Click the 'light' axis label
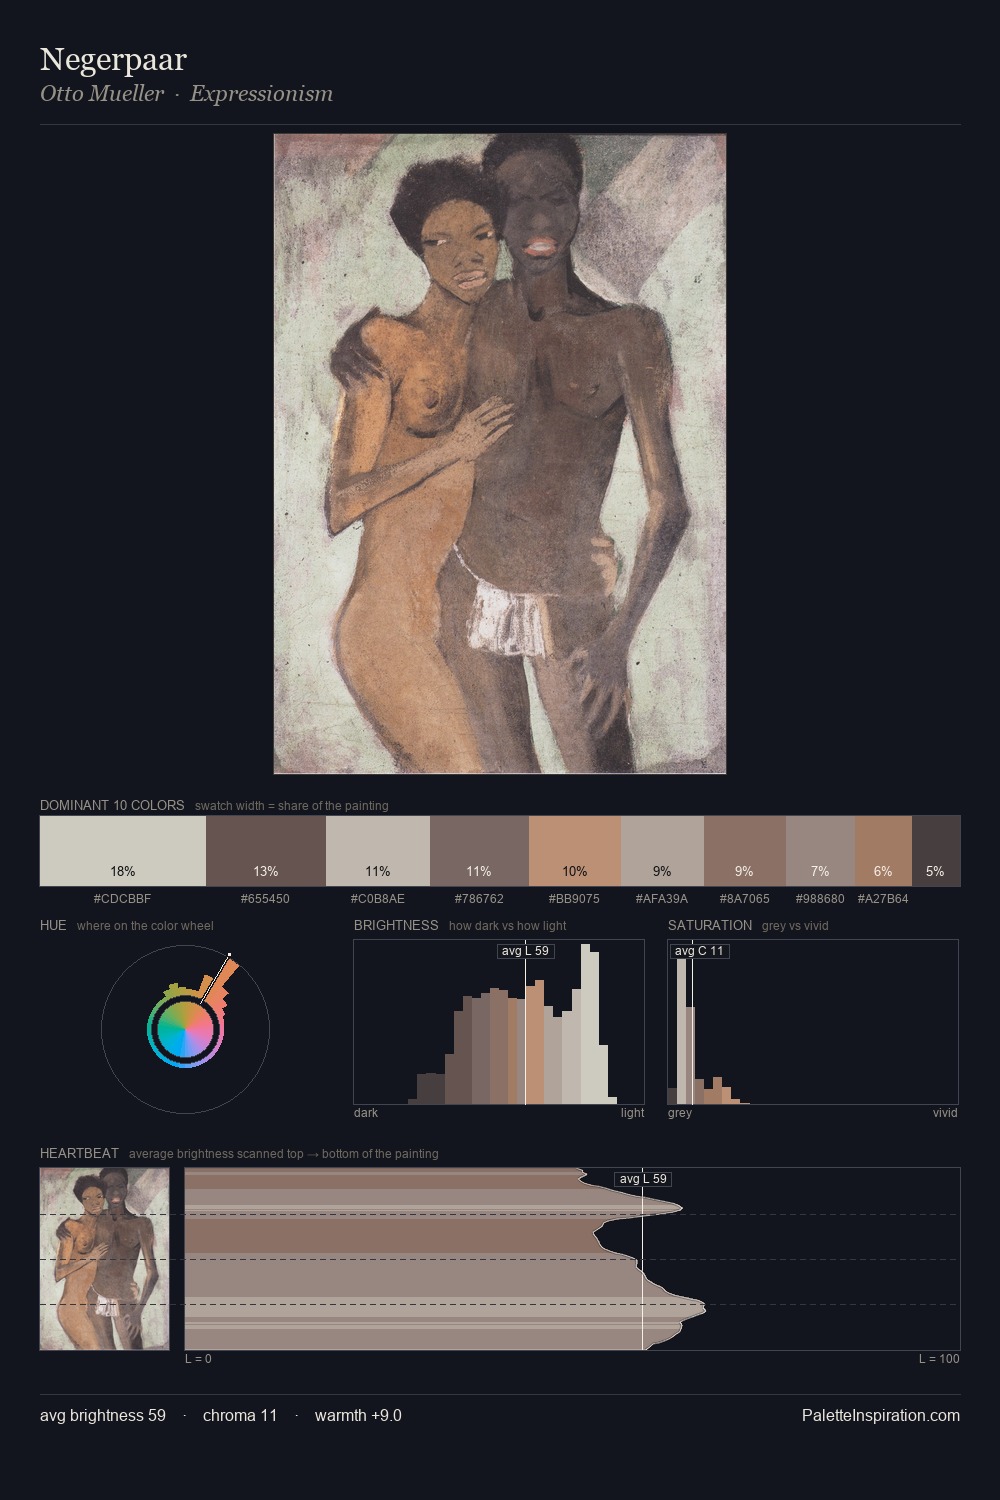1000x1500 pixels. tap(633, 1113)
